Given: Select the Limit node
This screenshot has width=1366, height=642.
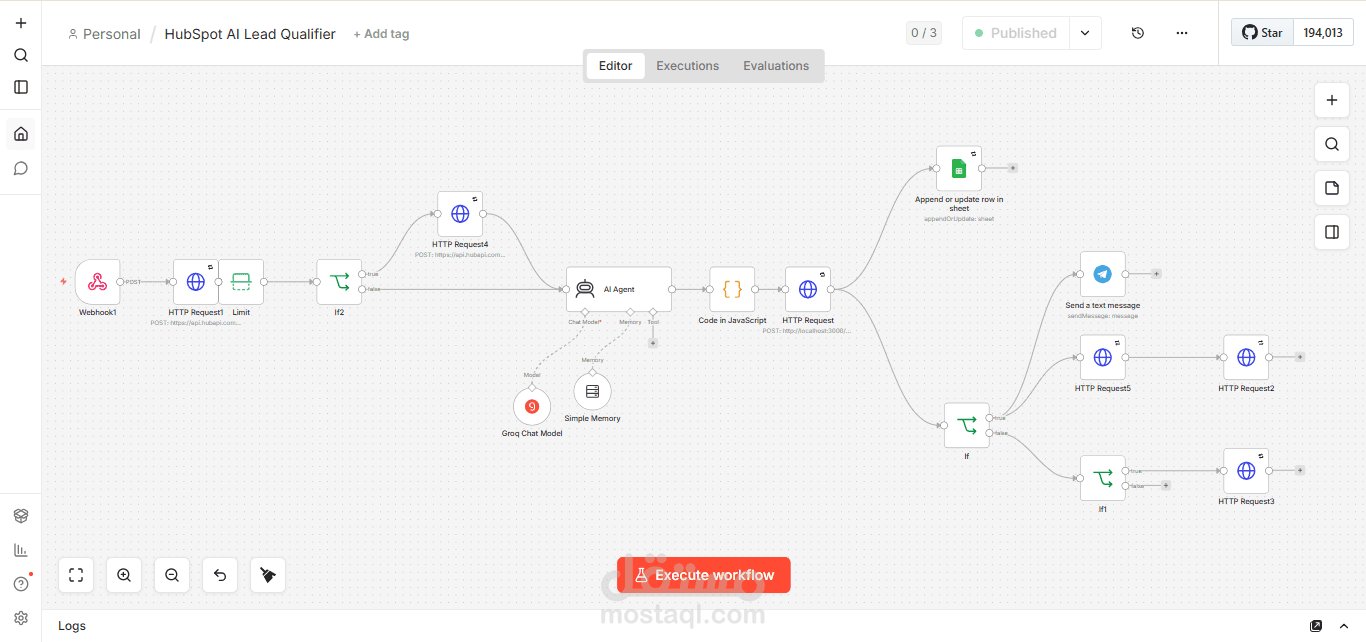Looking at the screenshot, I should click(x=241, y=282).
